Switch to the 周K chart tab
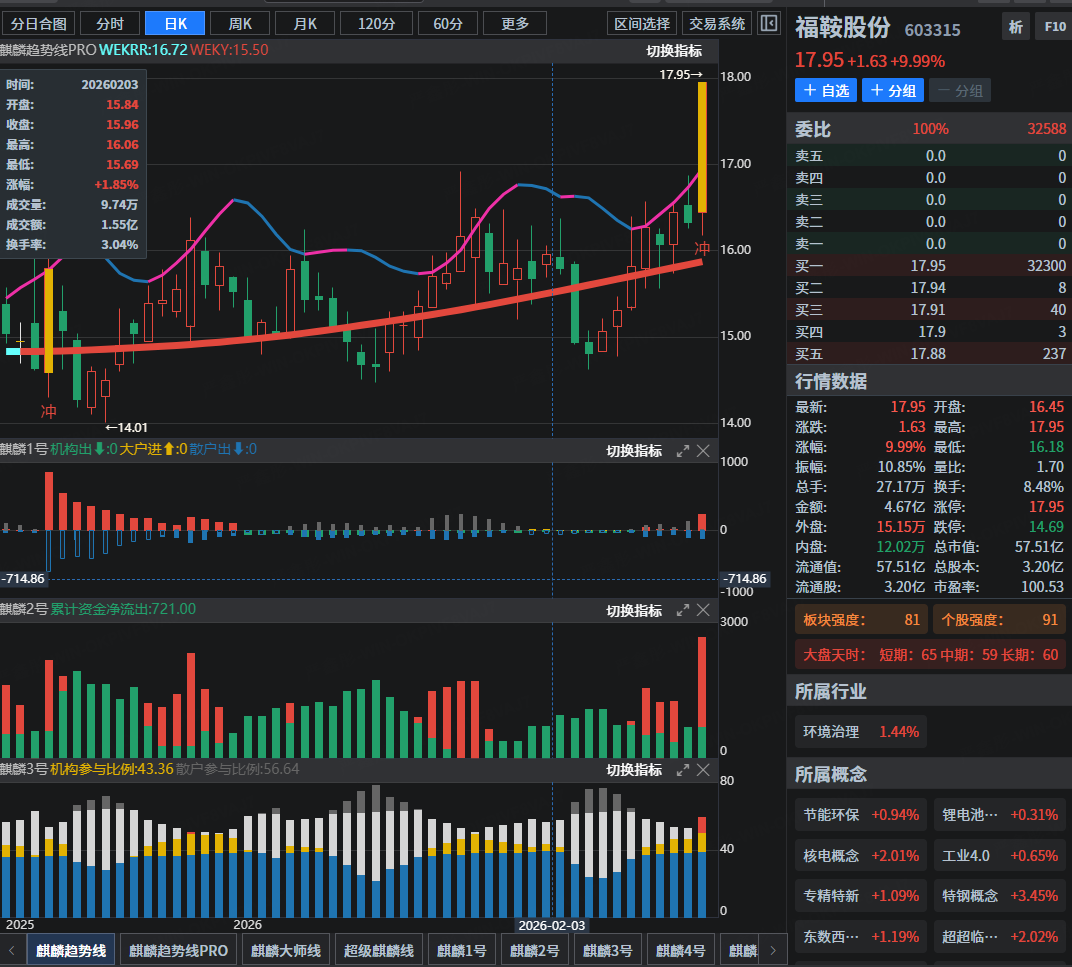 point(240,23)
